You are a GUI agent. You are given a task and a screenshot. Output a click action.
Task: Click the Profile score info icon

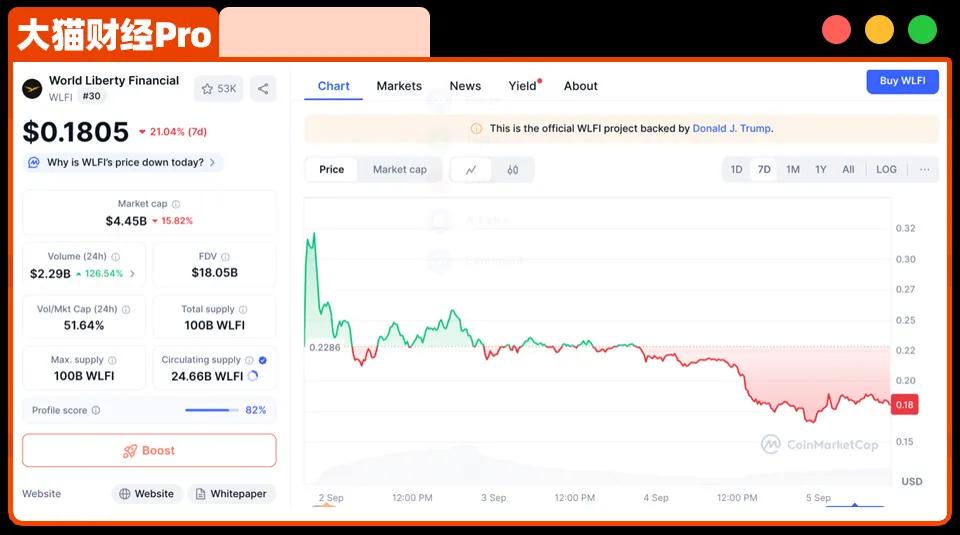point(96,410)
